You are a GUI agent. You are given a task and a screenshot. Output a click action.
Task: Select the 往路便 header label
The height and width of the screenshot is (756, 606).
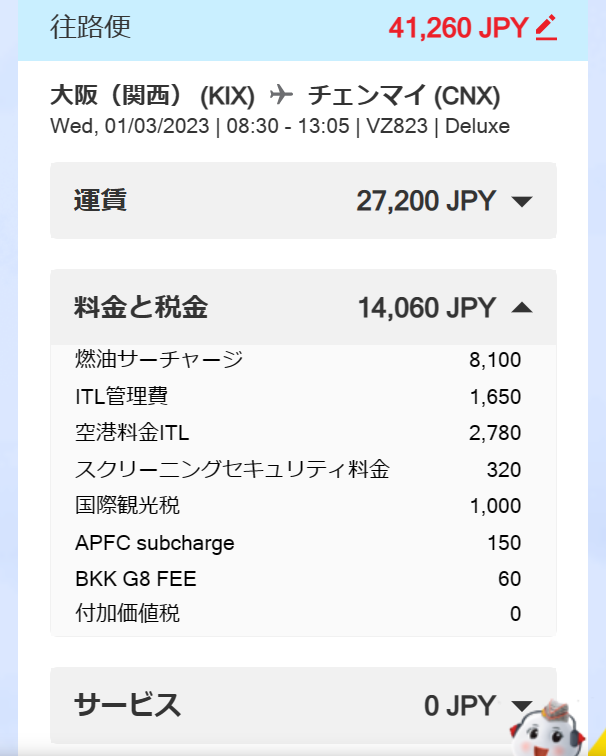90,27
